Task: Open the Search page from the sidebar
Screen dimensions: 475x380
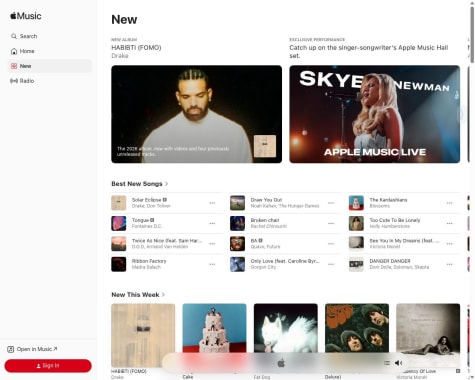Action: 49,36
